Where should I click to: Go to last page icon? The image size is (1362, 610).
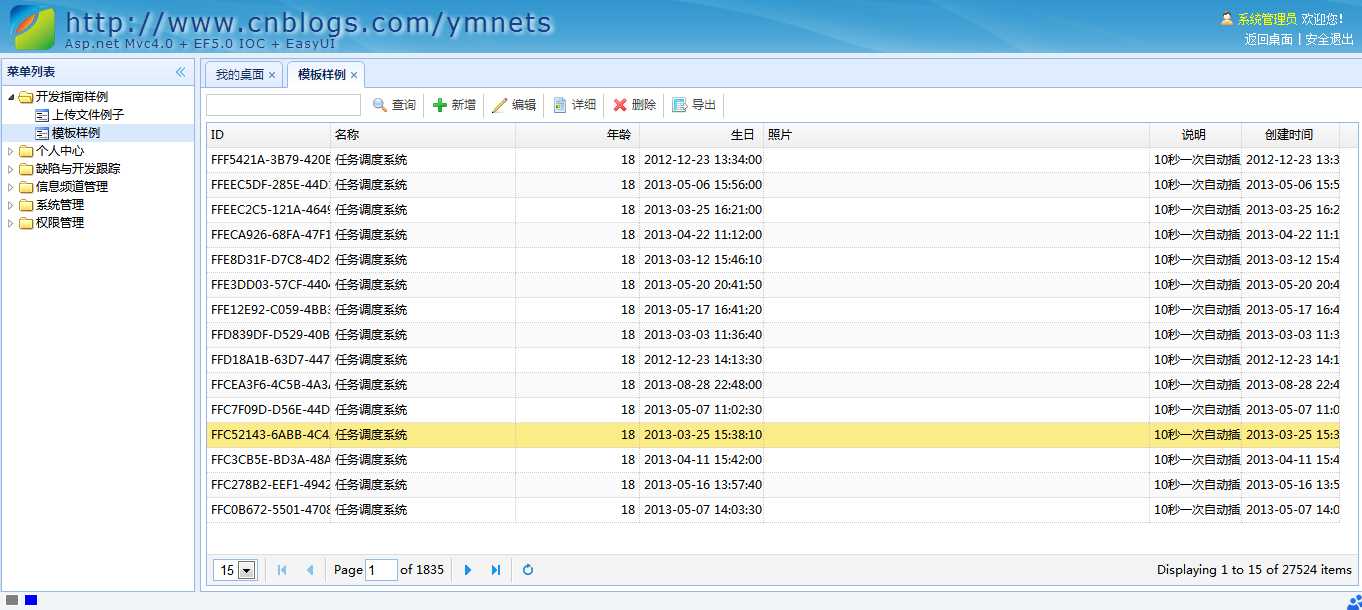tap(495, 570)
